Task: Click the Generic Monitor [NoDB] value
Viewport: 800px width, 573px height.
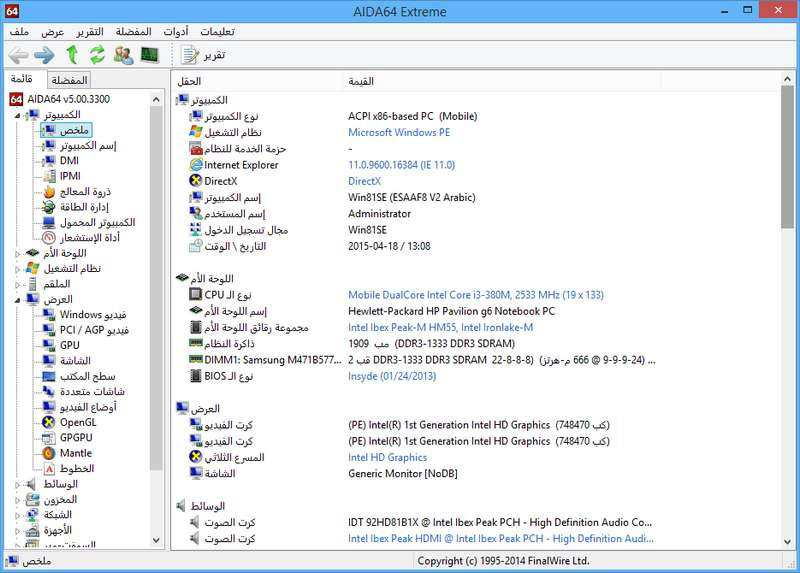Action: pos(403,474)
